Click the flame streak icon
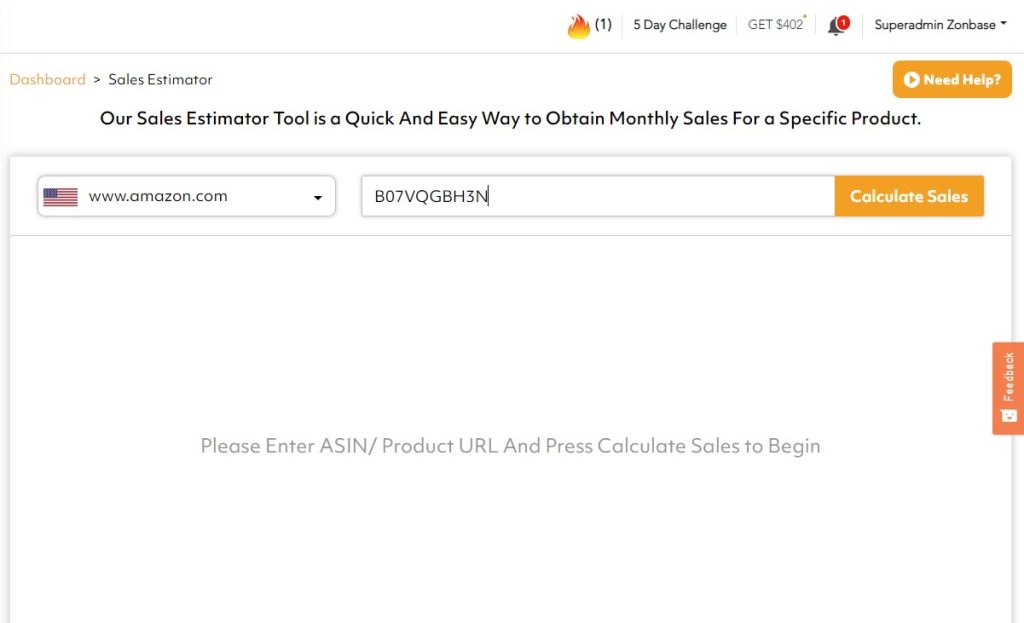 click(x=578, y=26)
